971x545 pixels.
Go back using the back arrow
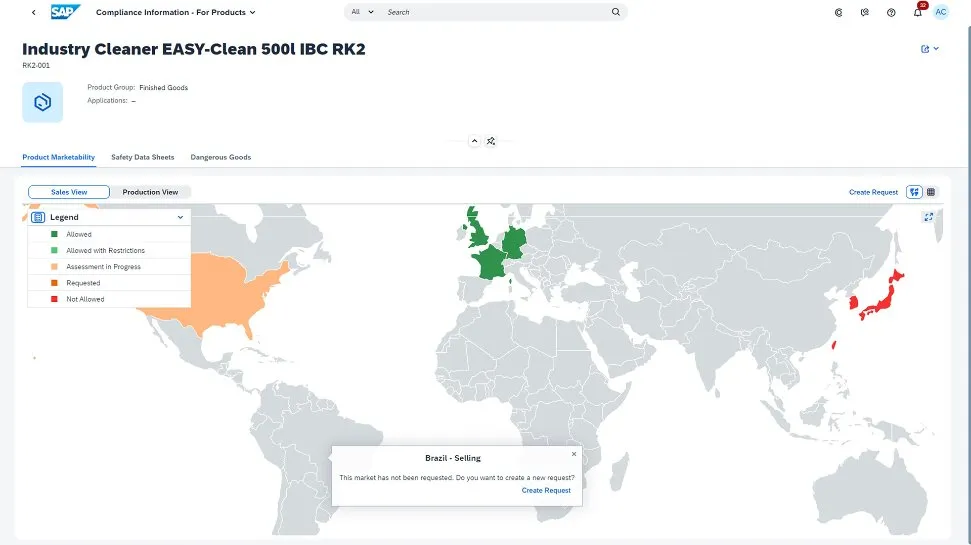click(34, 12)
